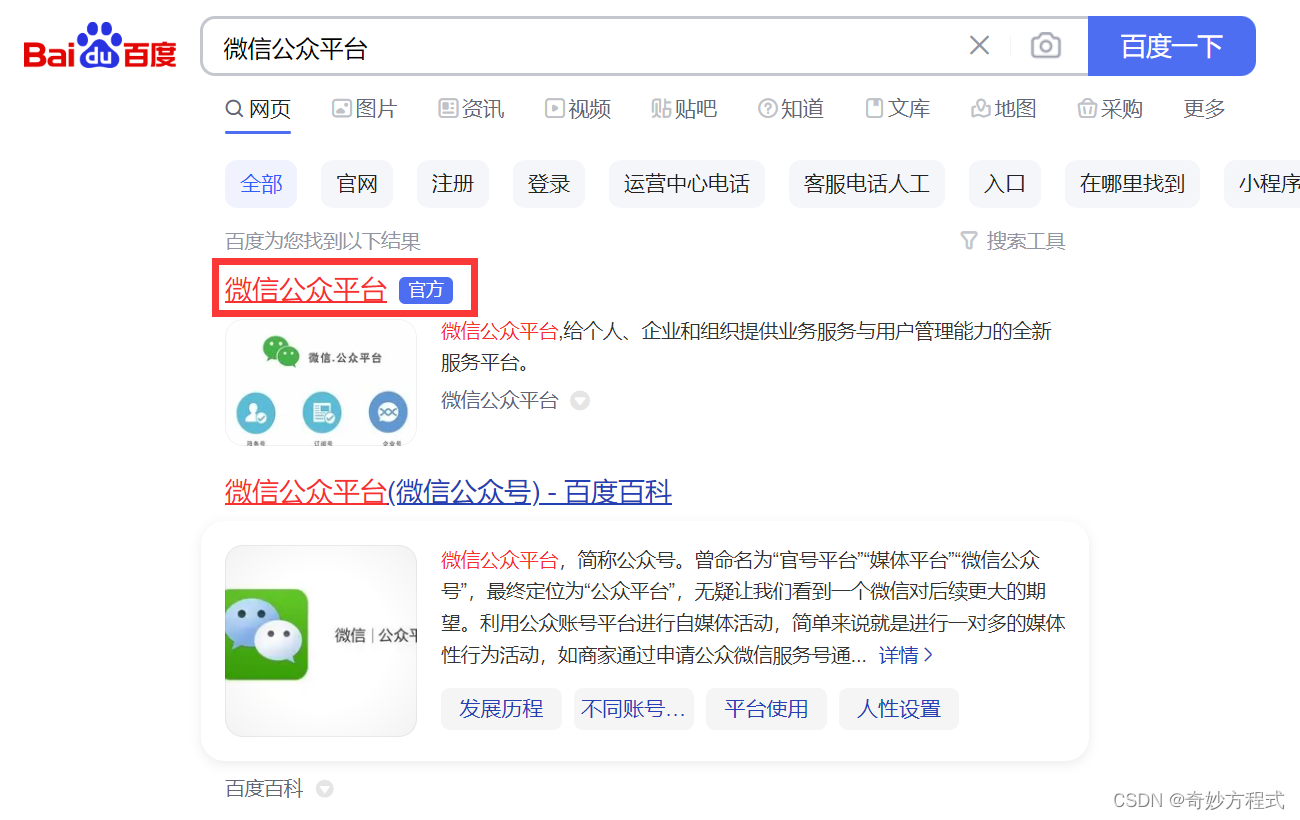Click the first result description 给个人、企业和组织
1300x820 pixels.
pyautogui.click(x=746, y=346)
